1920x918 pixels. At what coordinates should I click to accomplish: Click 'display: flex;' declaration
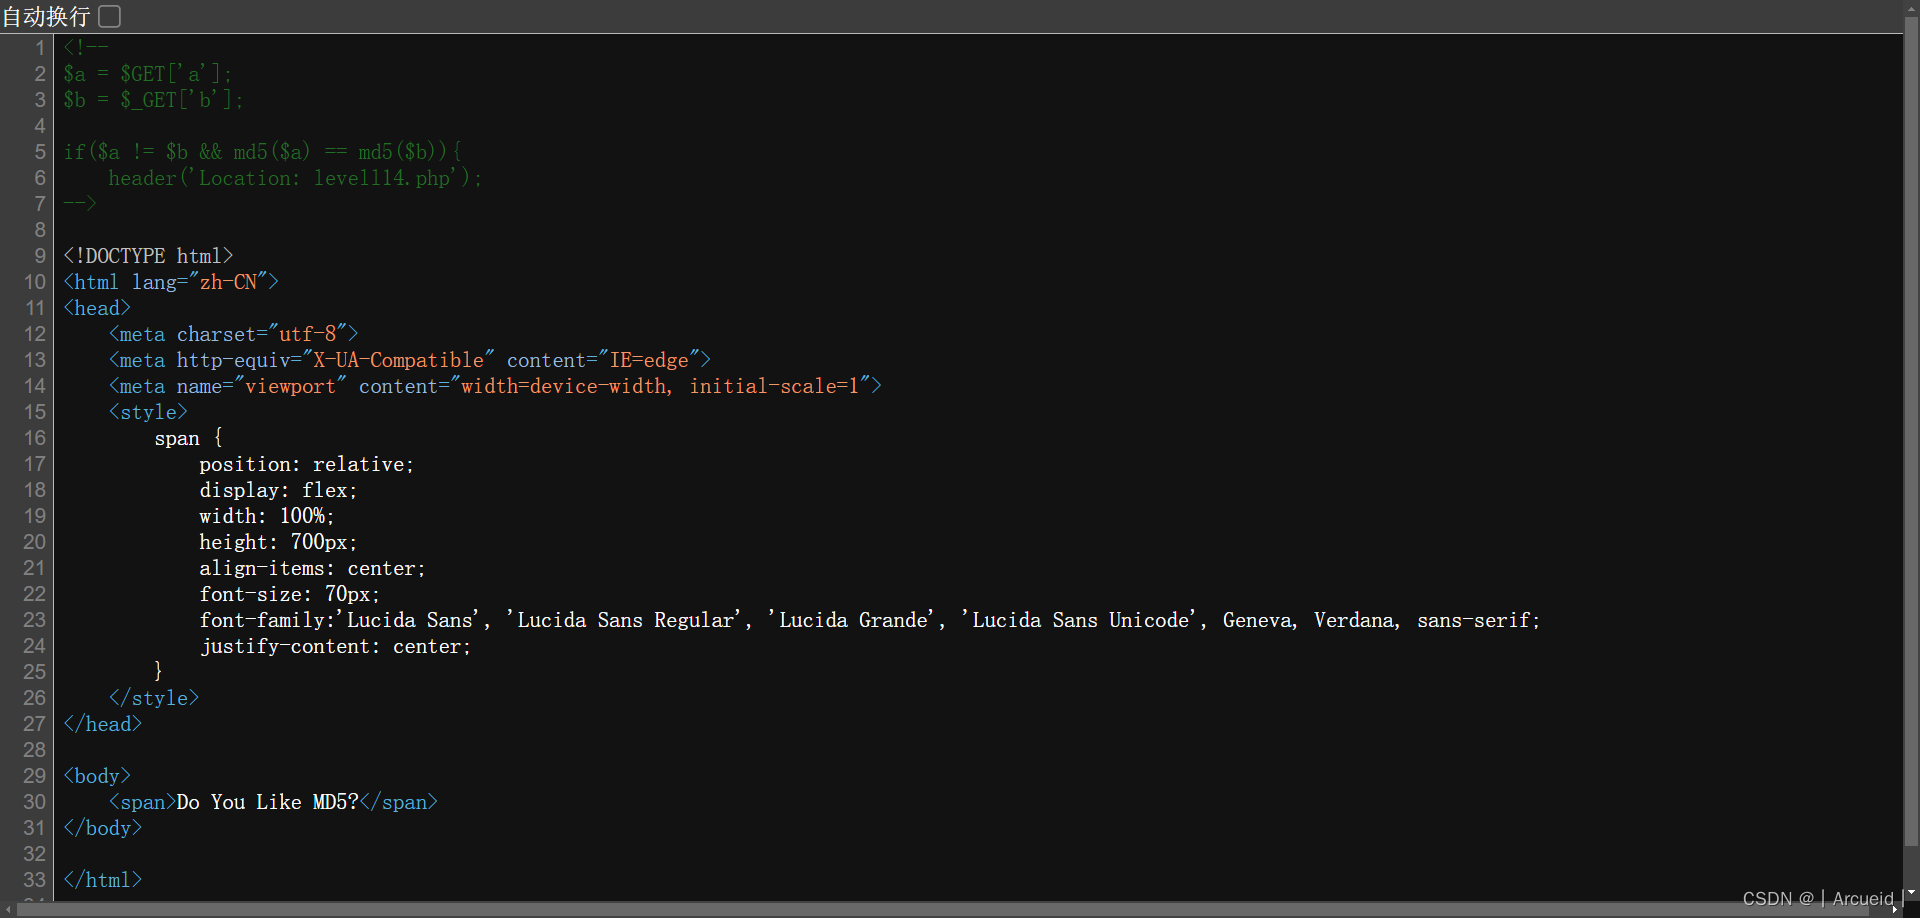[278, 490]
